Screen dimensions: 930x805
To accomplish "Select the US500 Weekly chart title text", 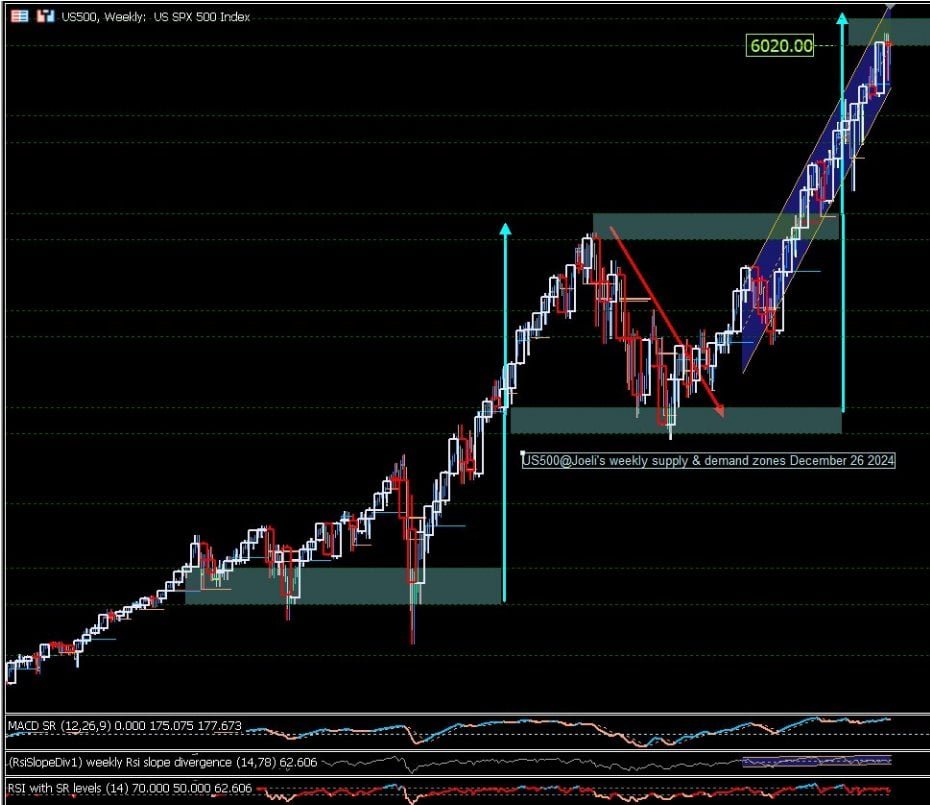I will point(157,17).
